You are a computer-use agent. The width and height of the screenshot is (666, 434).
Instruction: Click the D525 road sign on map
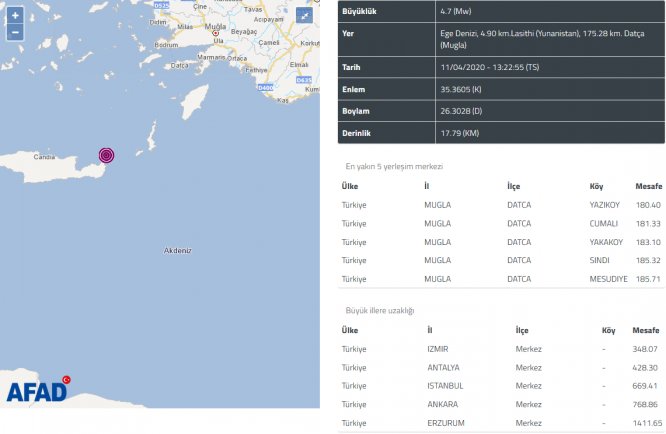(x=161, y=6)
